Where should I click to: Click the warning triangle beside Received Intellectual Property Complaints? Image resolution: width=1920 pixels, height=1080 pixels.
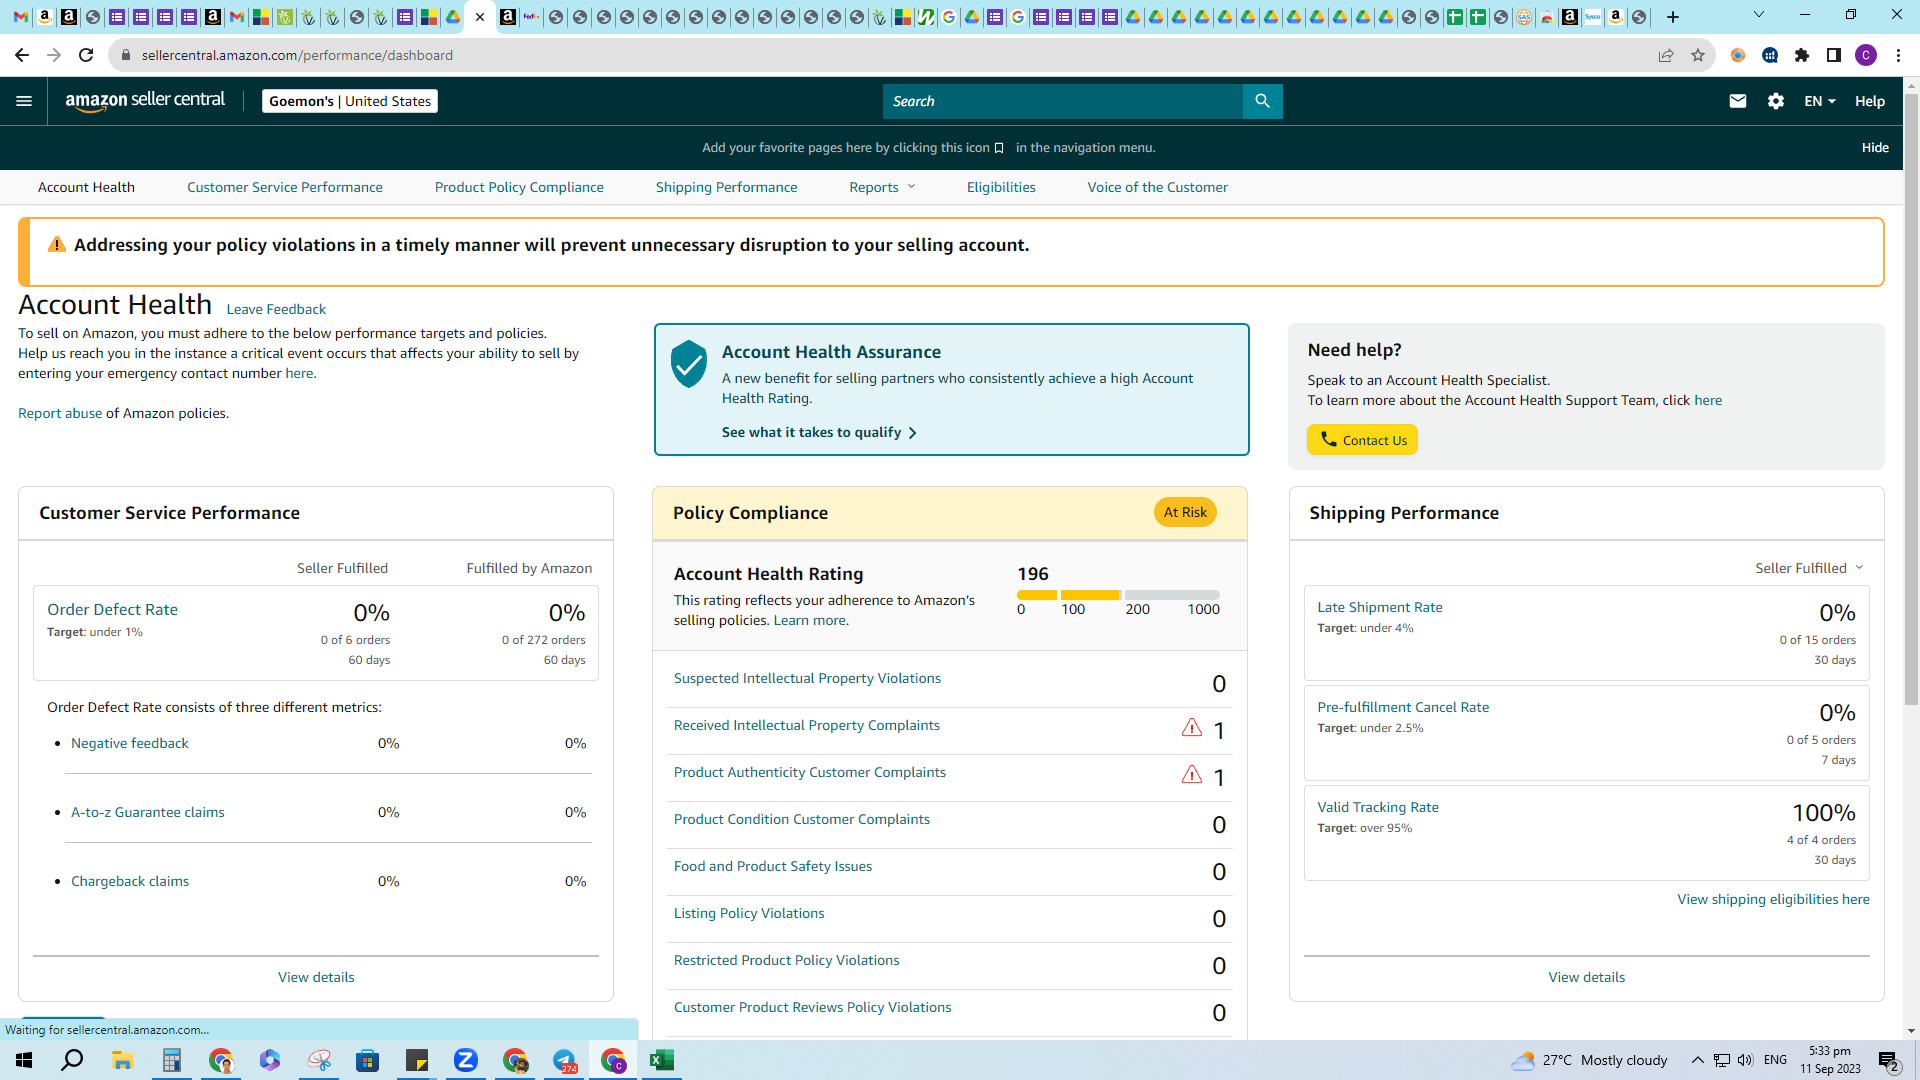point(1191,727)
